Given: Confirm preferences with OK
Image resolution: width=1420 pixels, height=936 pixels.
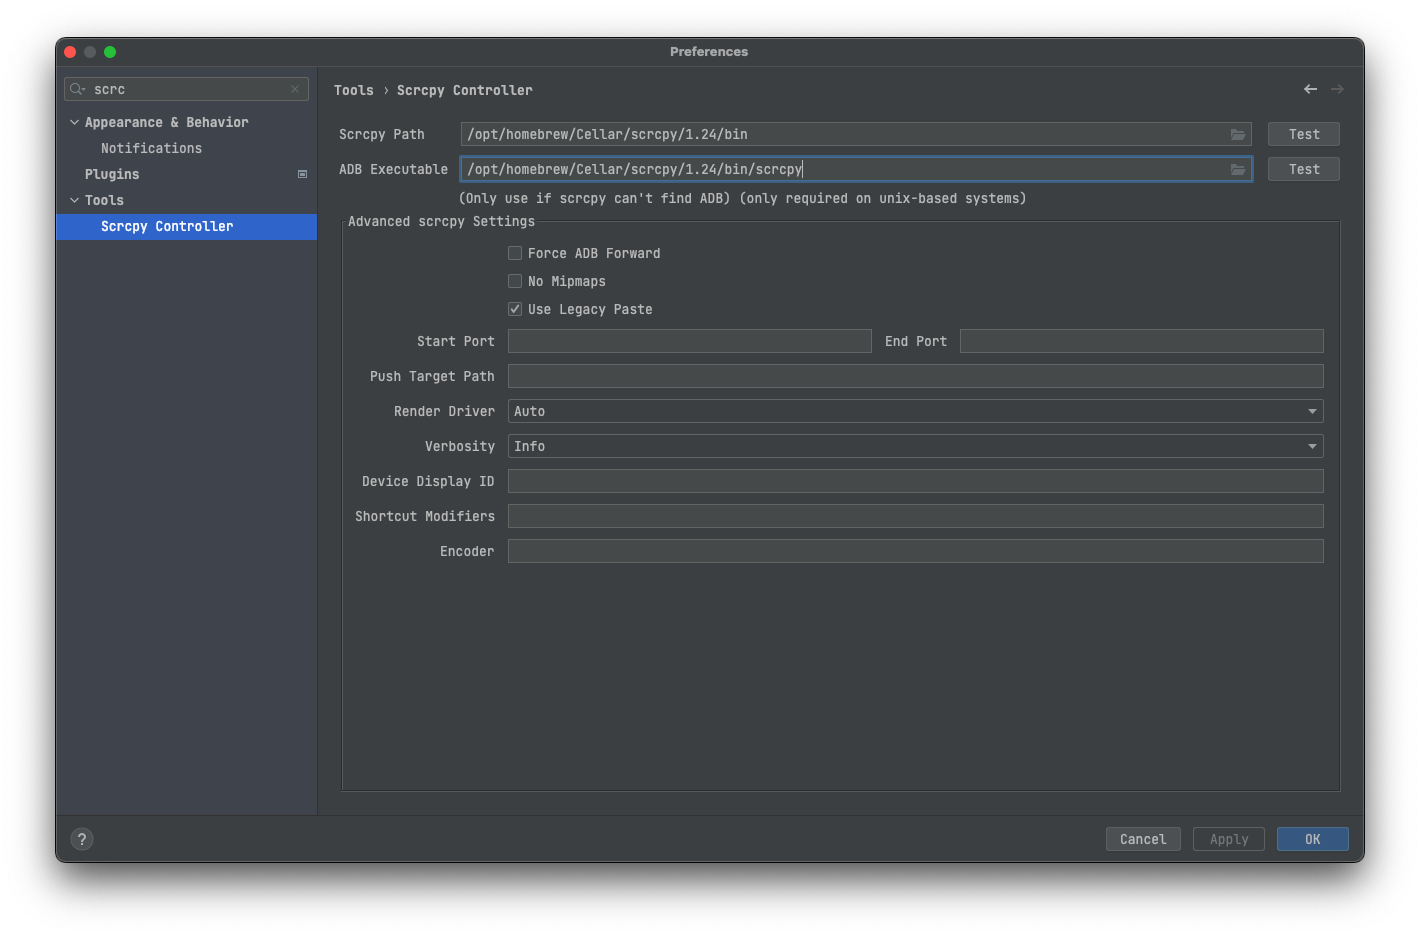Looking at the screenshot, I should [1312, 839].
